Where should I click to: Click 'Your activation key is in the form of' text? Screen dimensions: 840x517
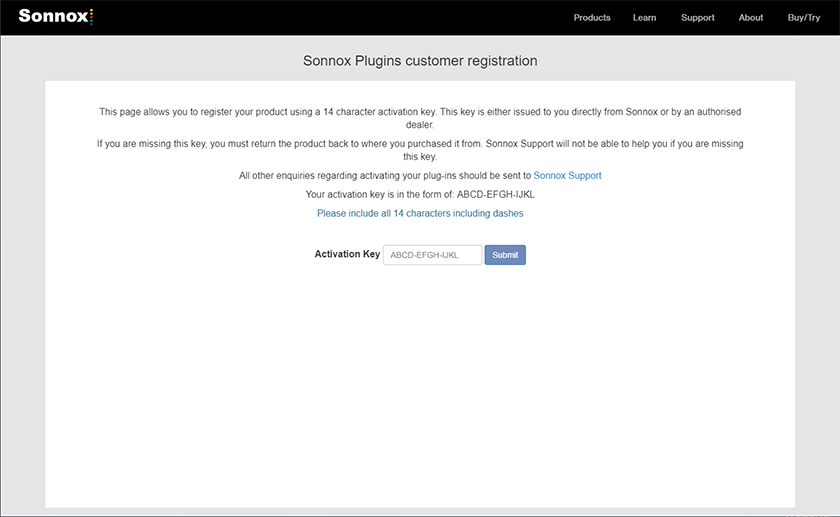point(420,194)
